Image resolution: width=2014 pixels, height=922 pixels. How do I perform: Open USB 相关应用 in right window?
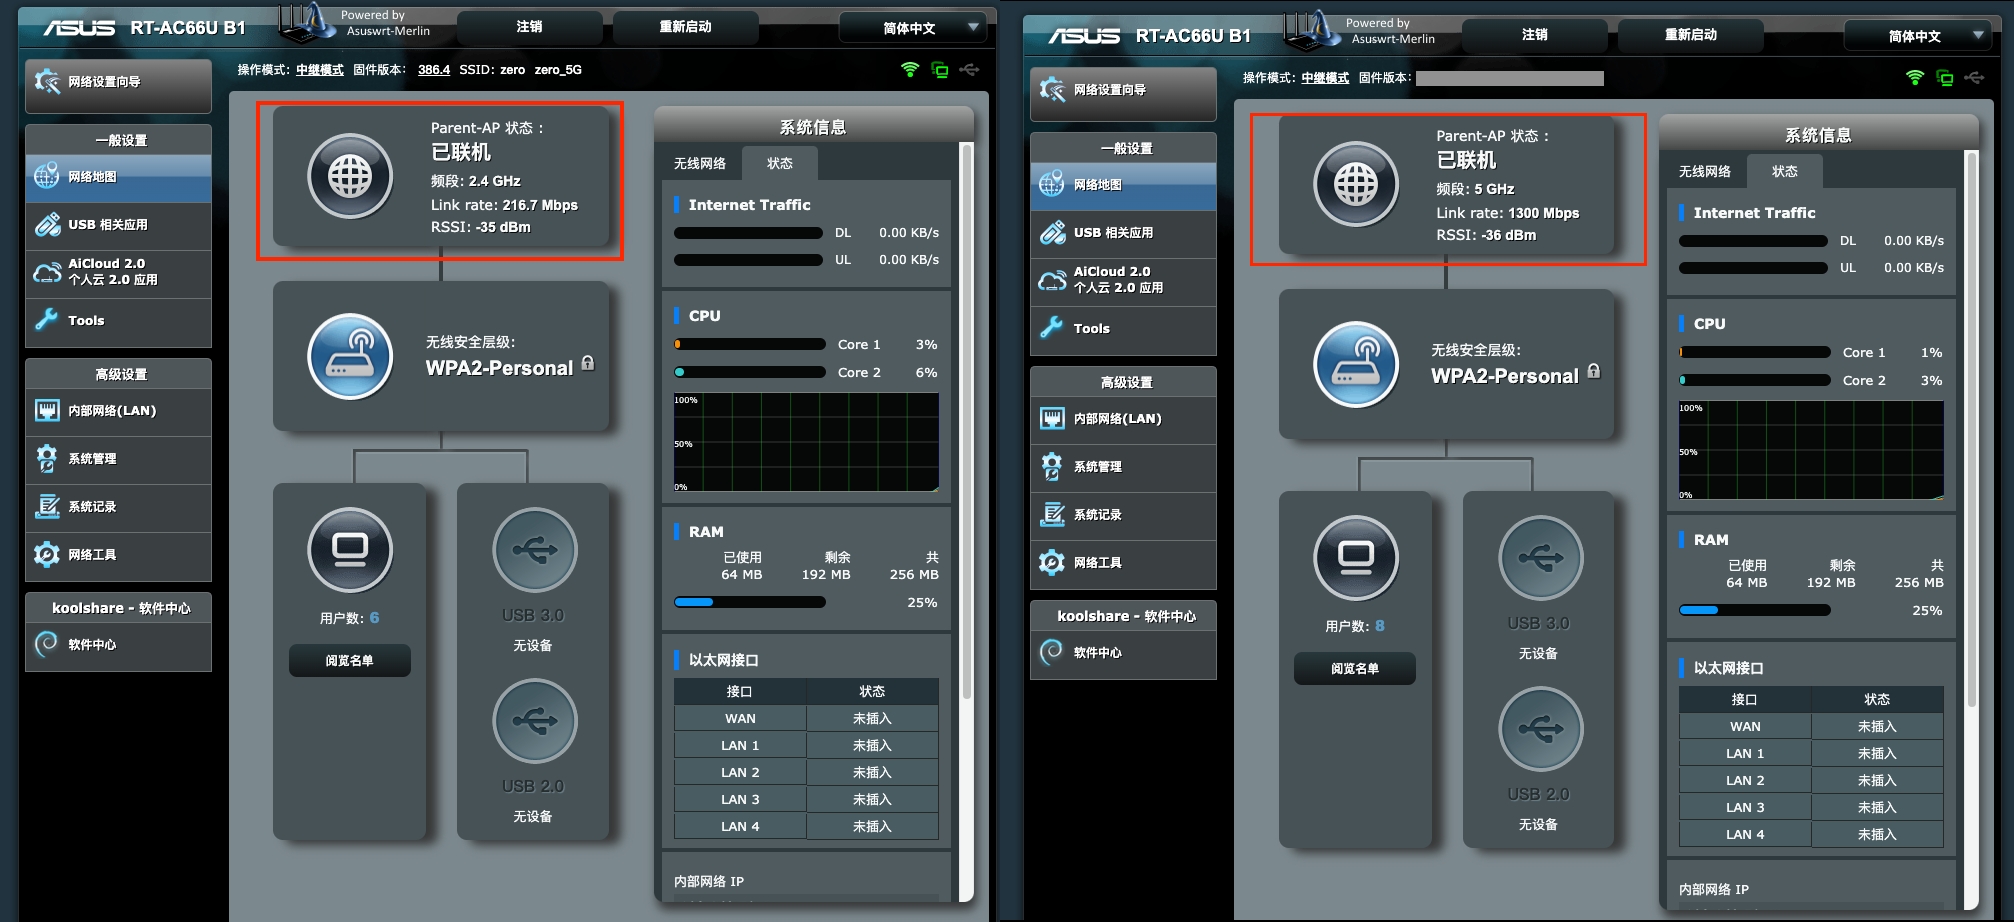click(1123, 233)
